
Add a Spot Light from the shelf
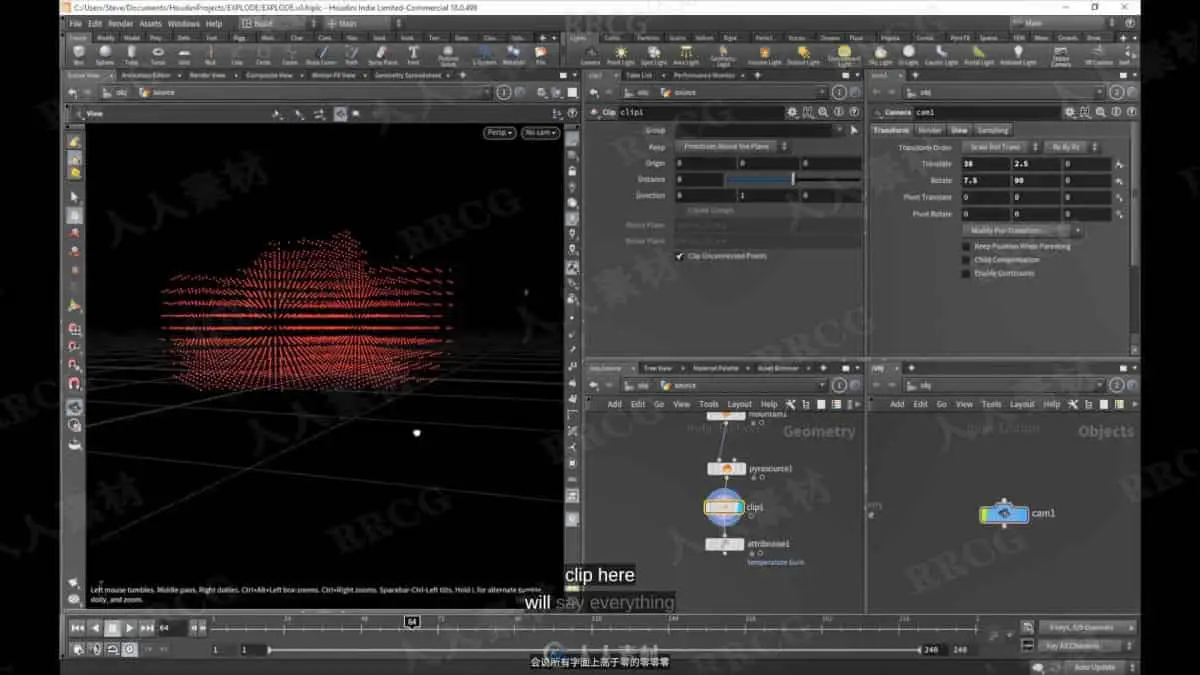(654, 54)
